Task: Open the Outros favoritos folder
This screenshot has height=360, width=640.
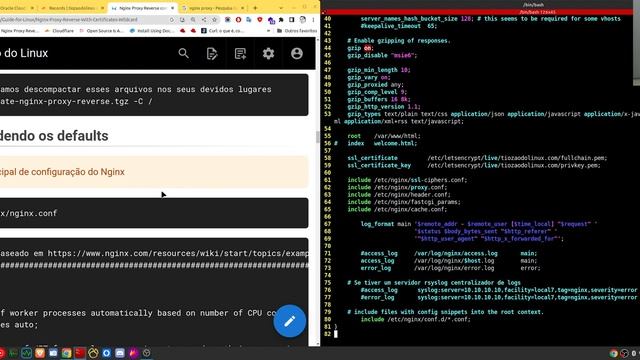Action: pyautogui.click(x=297, y=31)
